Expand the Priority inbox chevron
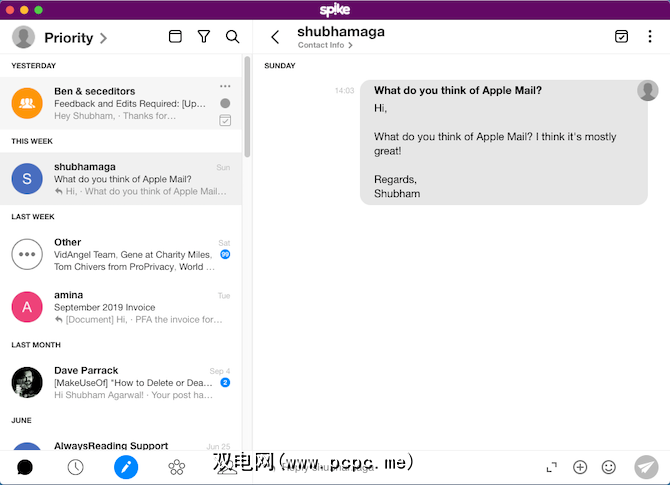Image resolution: width=670 pixels, height=485 pixels. (x=103, y=39)
